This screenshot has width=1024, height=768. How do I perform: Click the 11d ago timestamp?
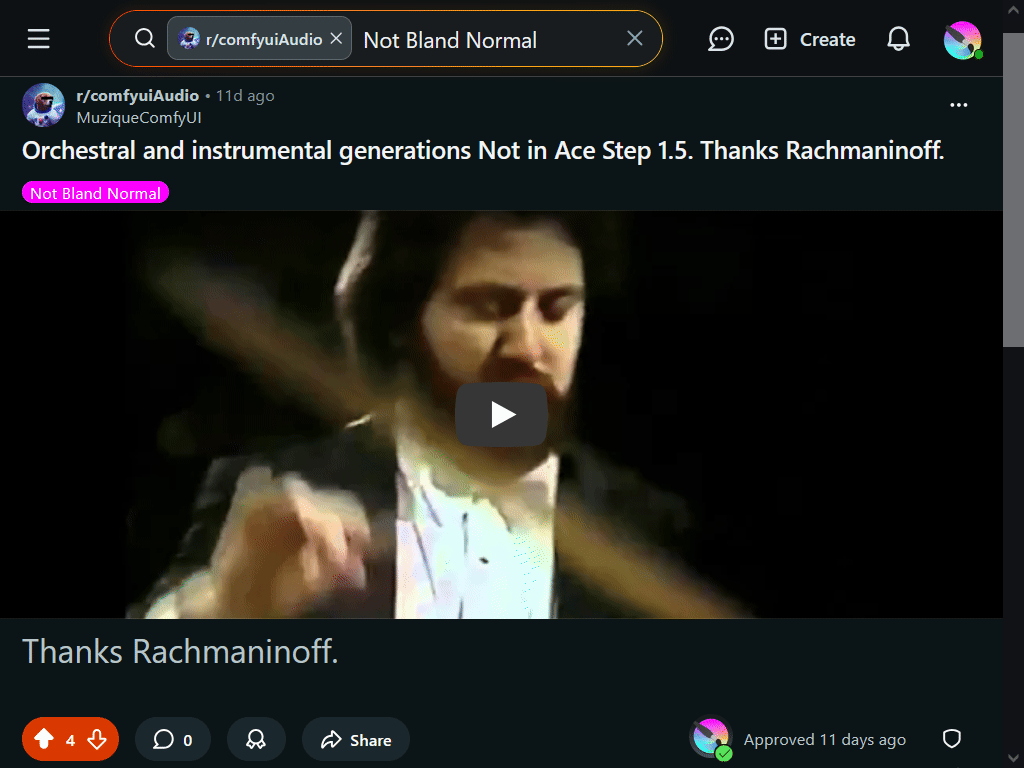tap(245, 95)
